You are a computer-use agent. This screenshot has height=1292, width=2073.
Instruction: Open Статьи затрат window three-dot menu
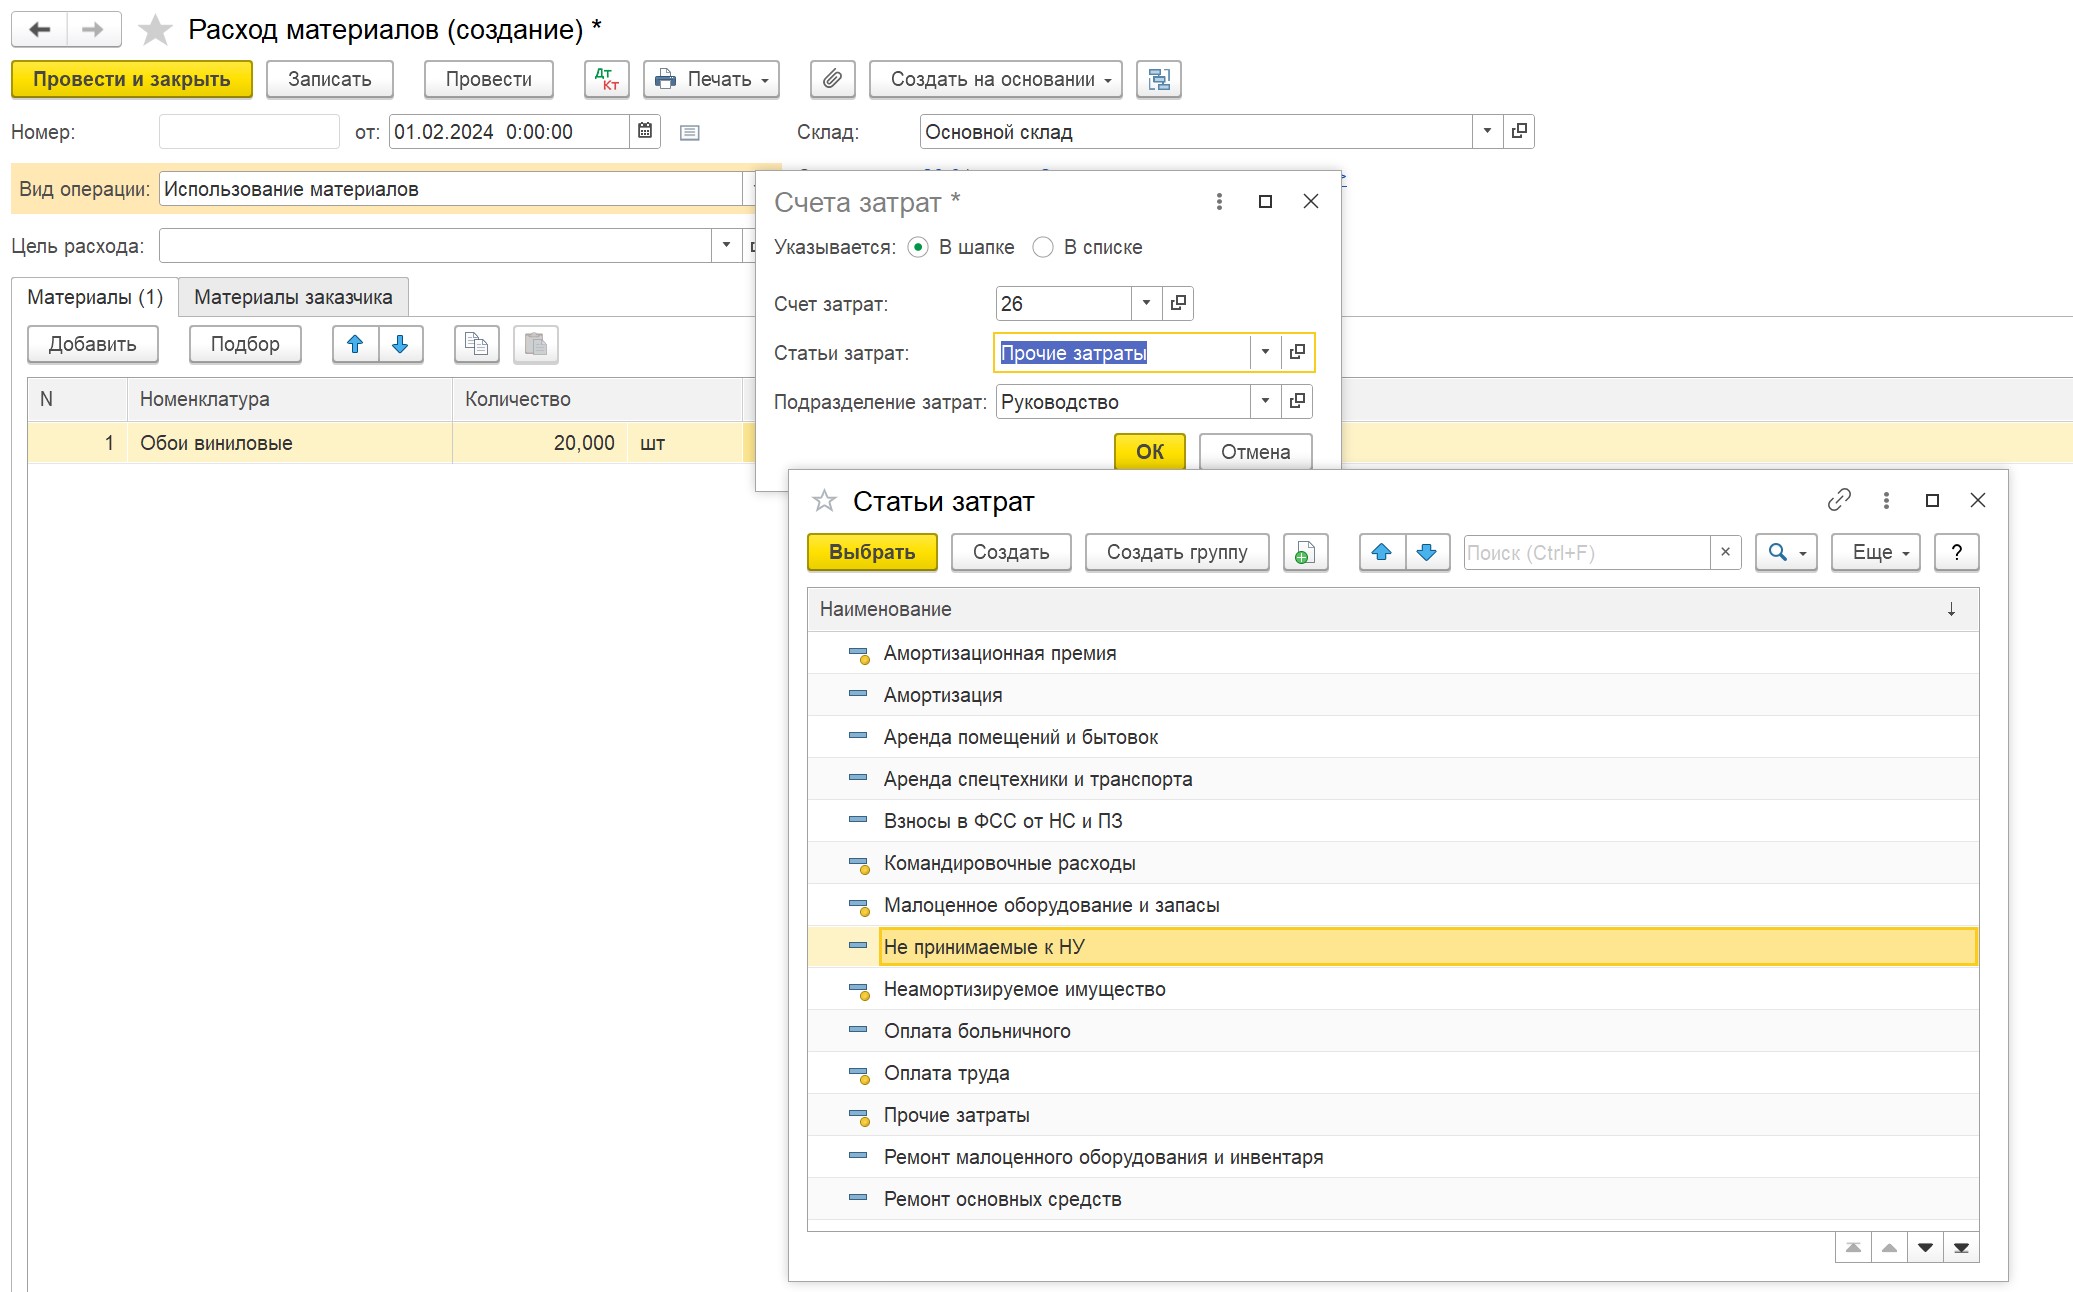(x=1886, y=500)
